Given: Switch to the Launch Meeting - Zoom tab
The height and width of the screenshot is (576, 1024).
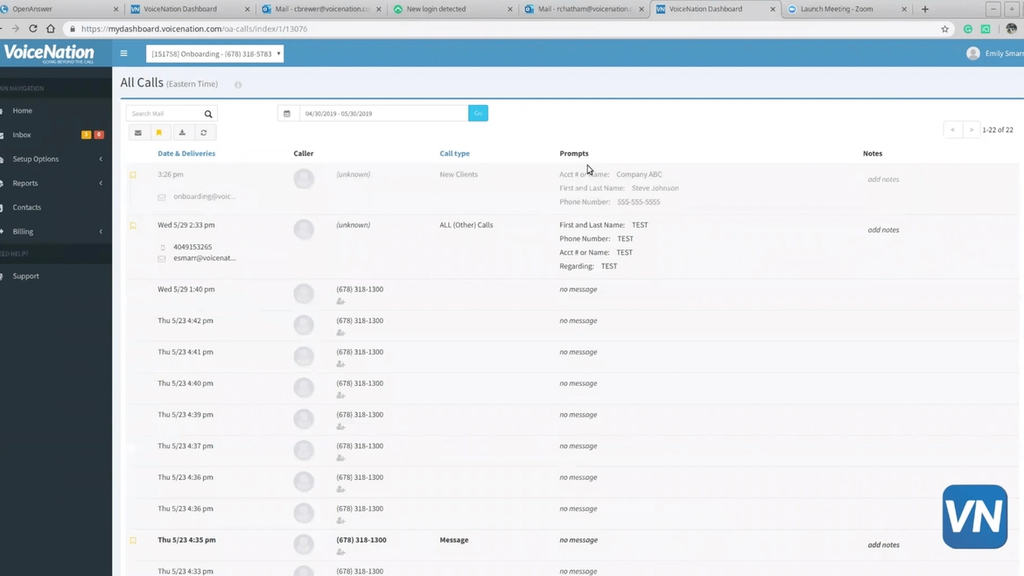Looking at the screenshot, I should (x=848, y=9).
